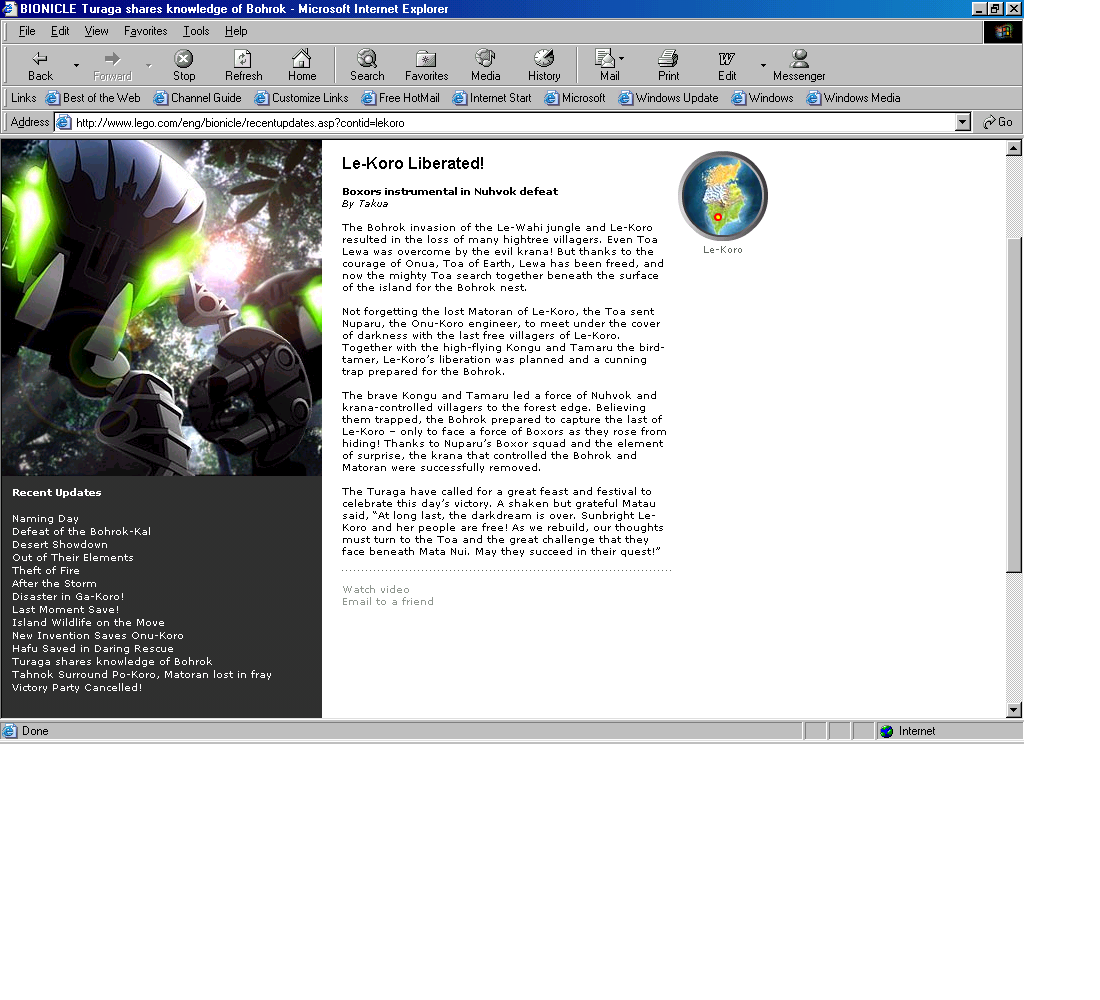Image resolution: width=1100 pixels, height=1000 pixels.
Task: Open the Best of the Web link
Action: 93,98
